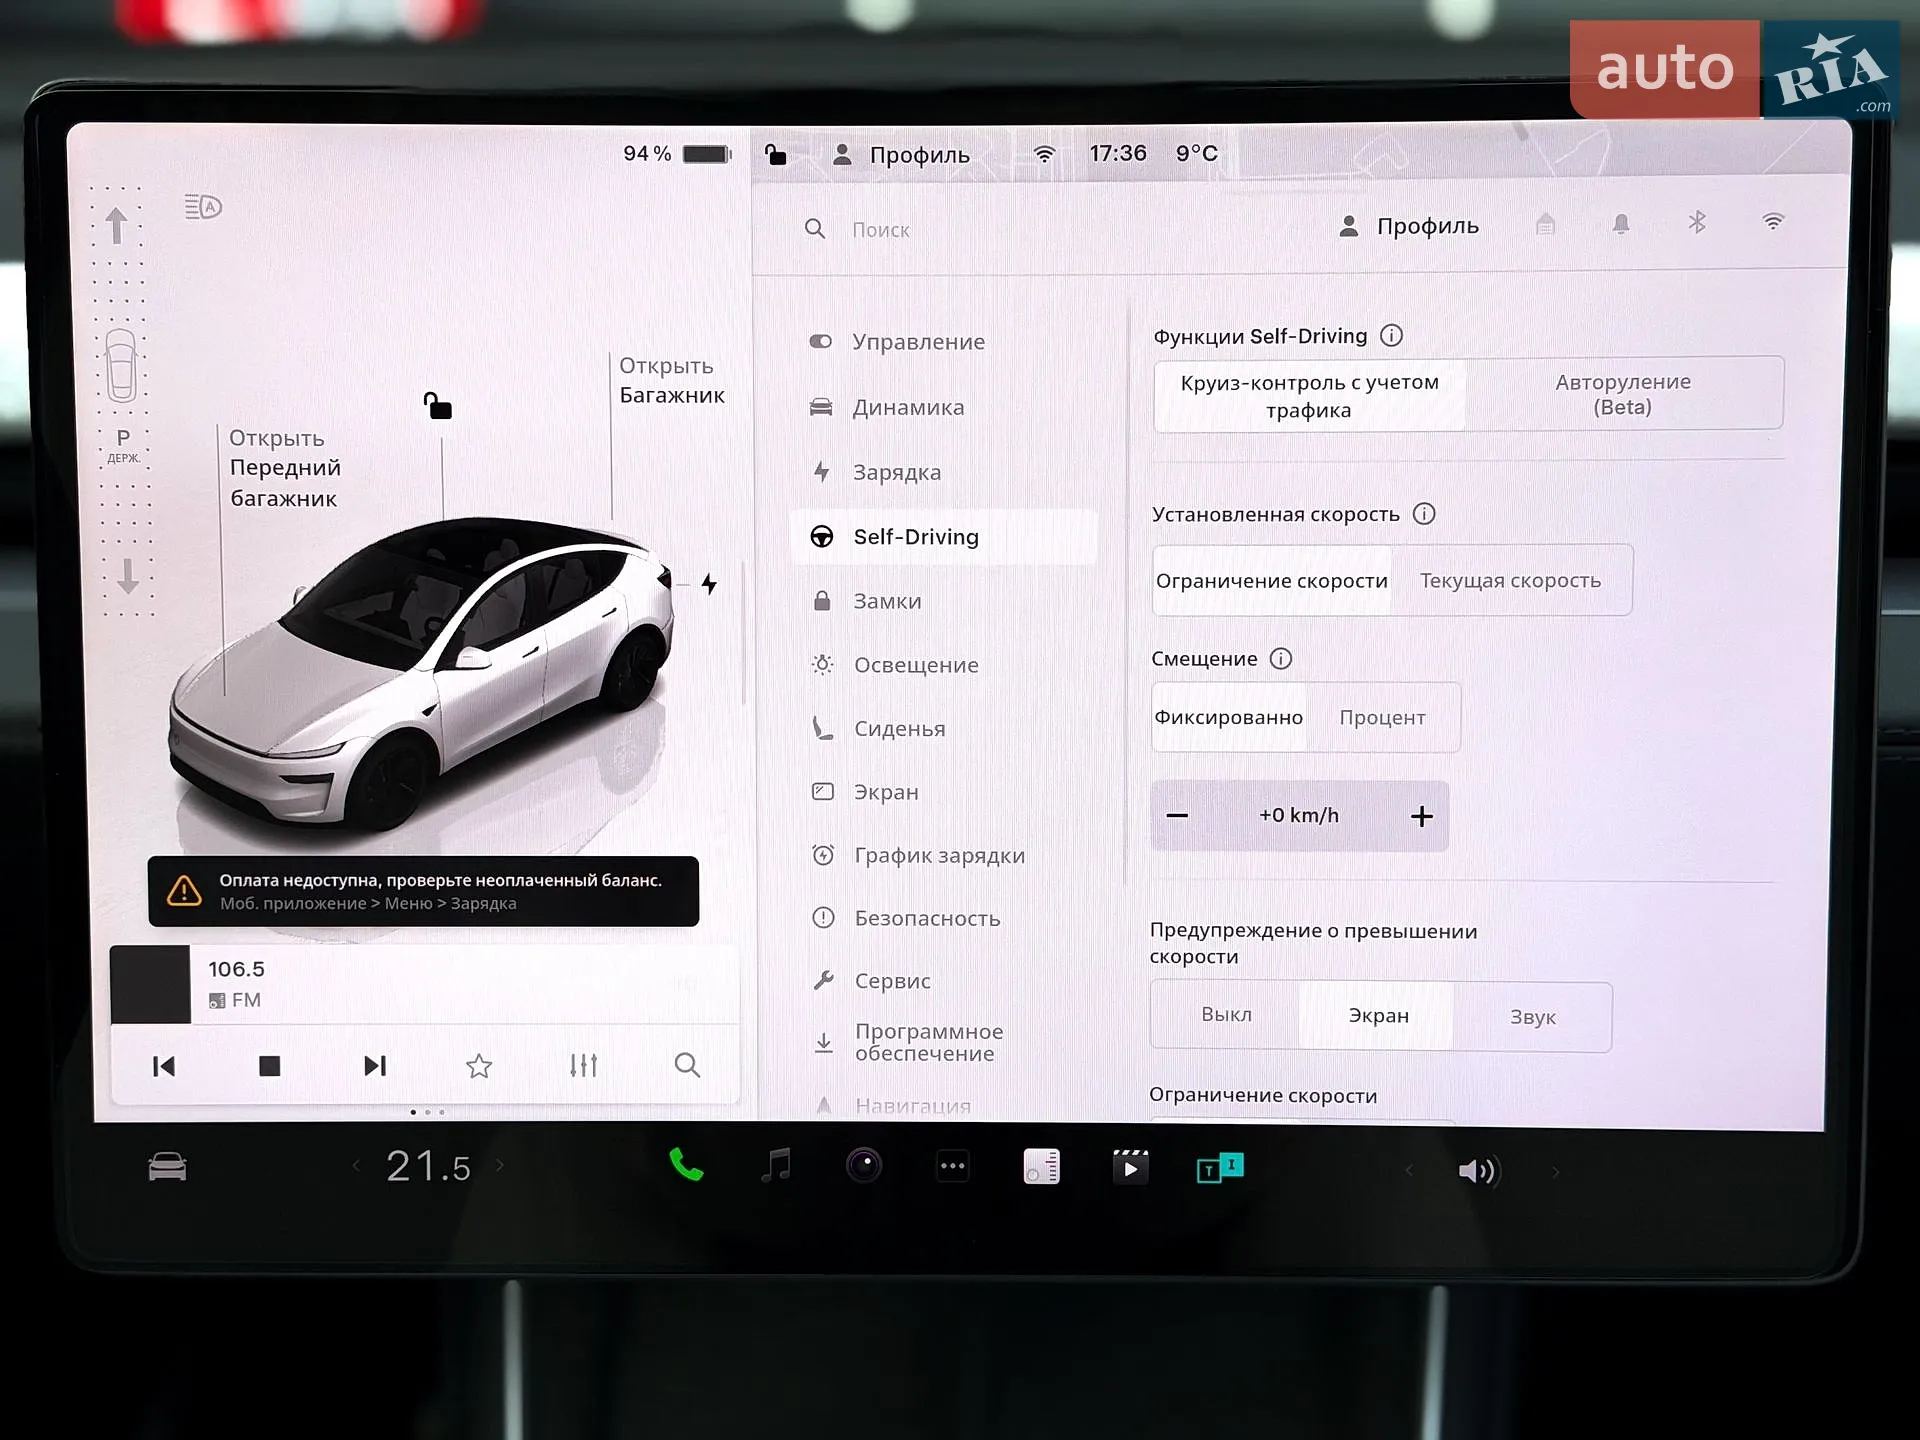1920x1440 pixels.
Task: Tap the car controls icon in the dock
Action: [167, 1167]
